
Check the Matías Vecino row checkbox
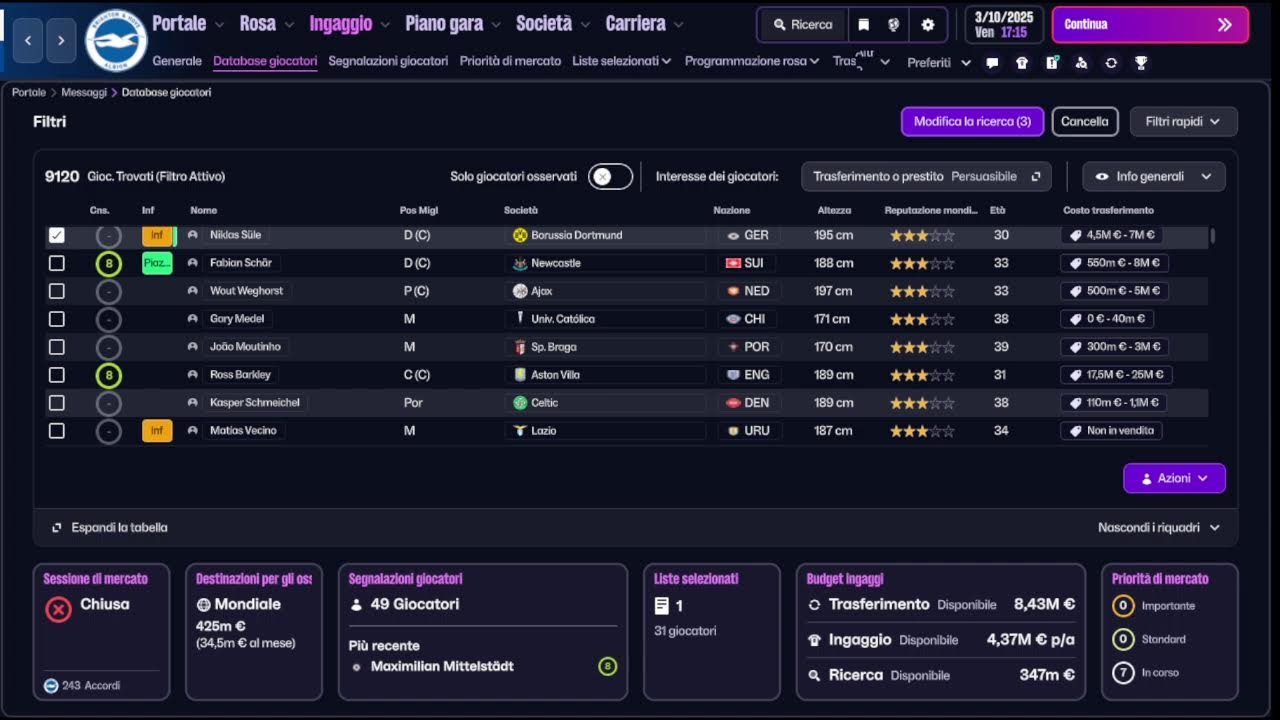tap(57, 431)
